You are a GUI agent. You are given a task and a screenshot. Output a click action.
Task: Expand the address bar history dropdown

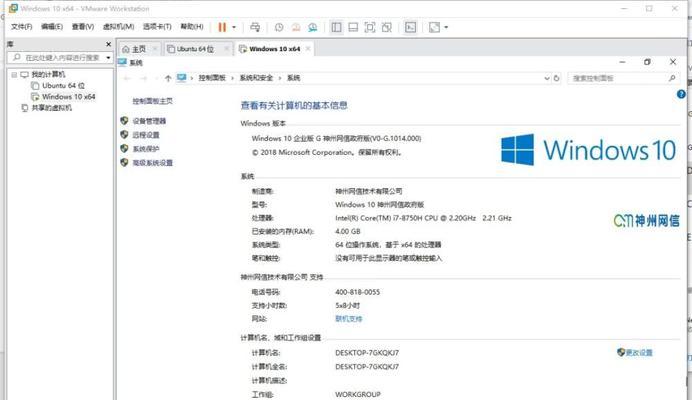point(547,78)
